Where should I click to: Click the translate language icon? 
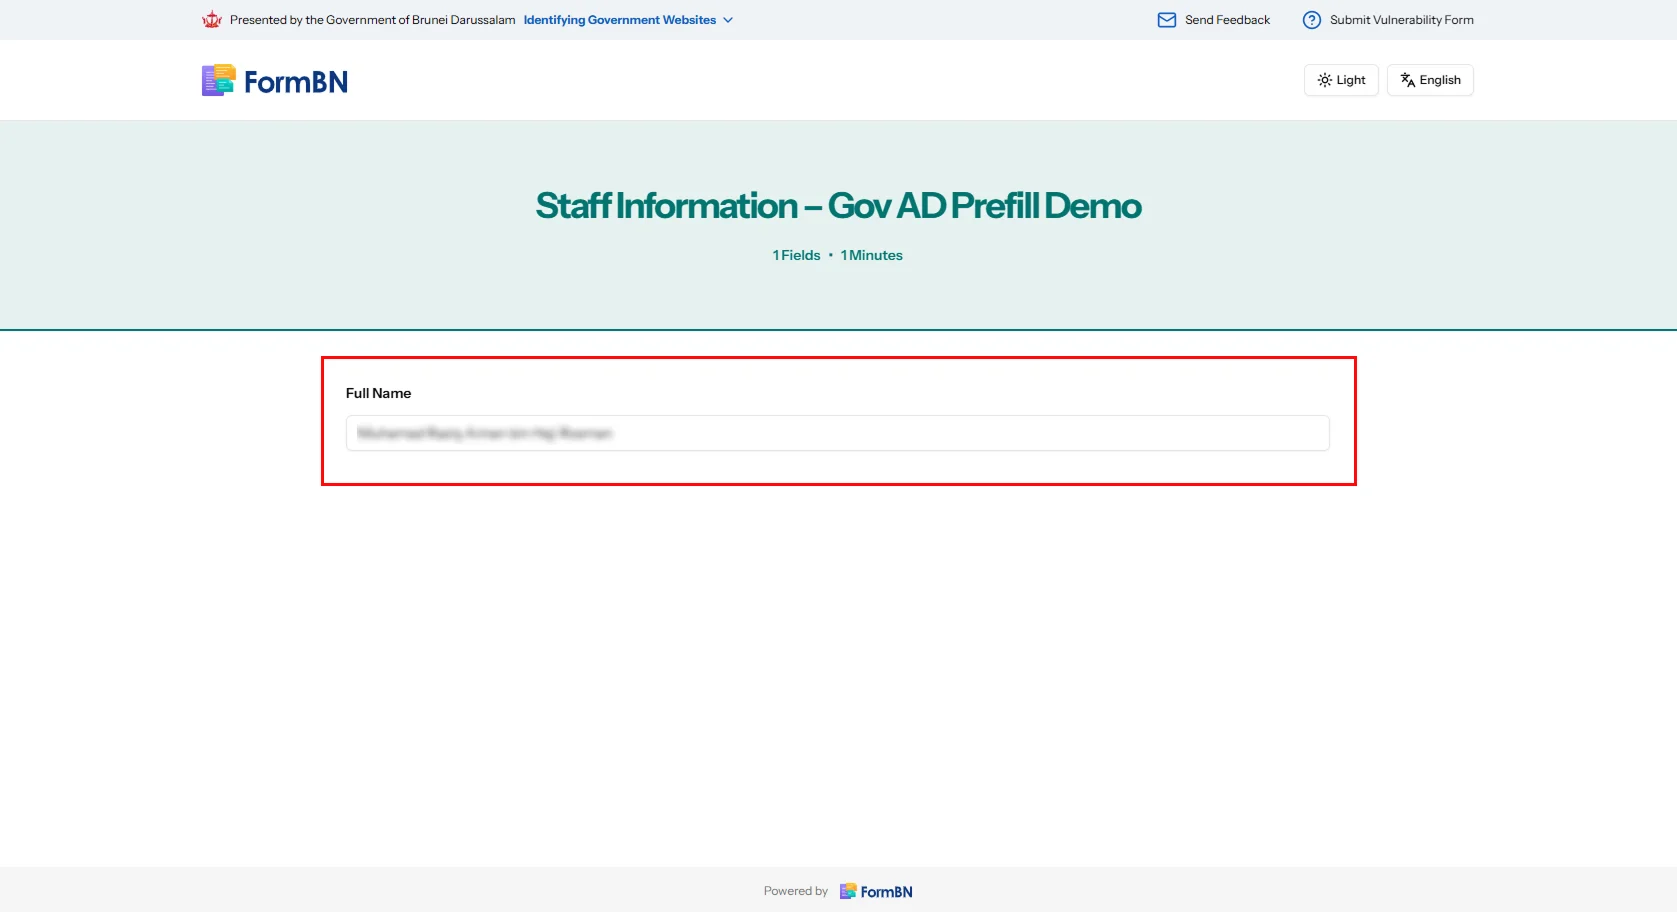pyautogui.click(x=1407, y=80)
